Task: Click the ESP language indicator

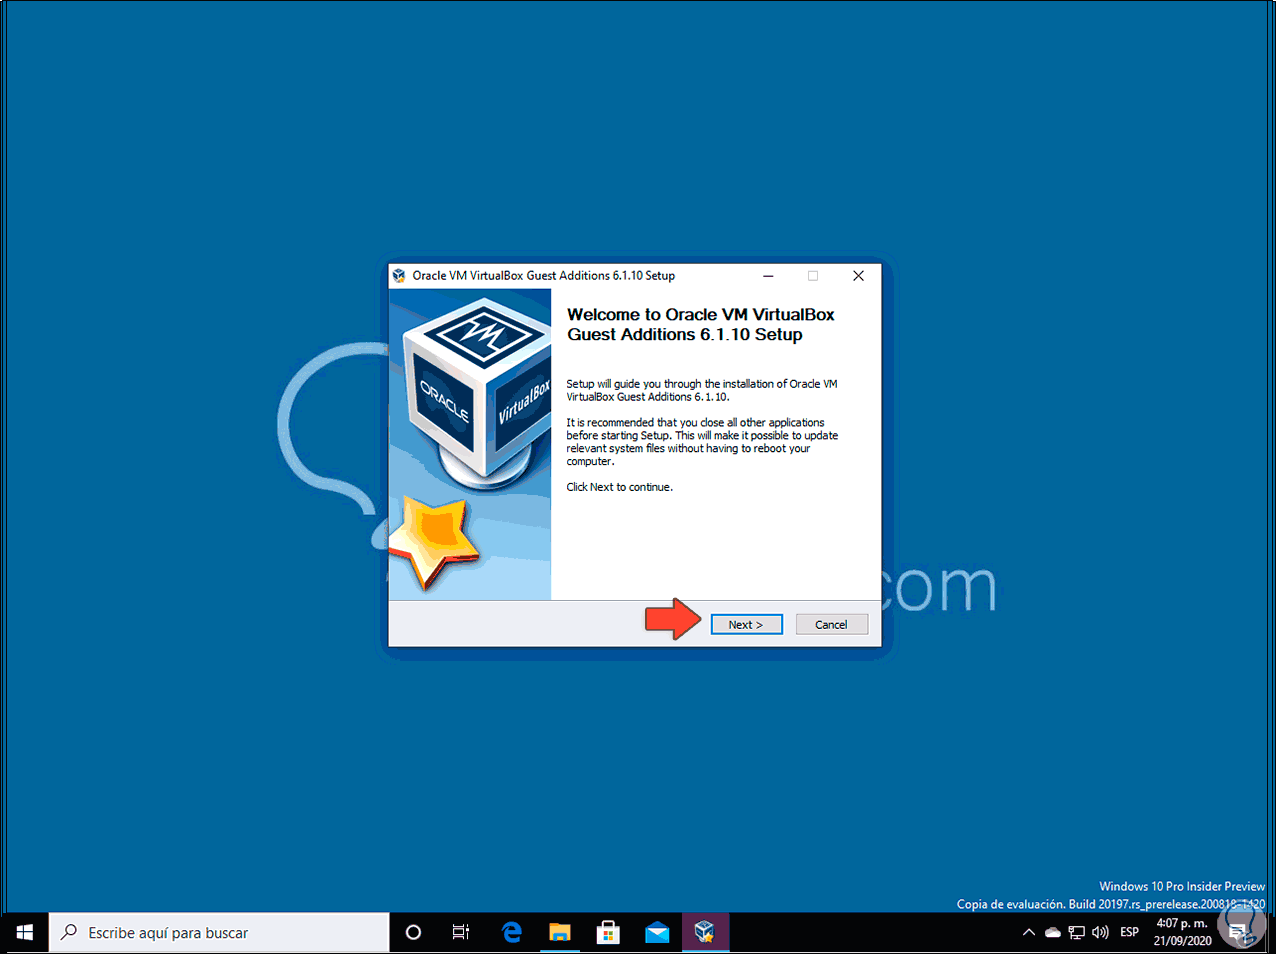Action: 1130,932
